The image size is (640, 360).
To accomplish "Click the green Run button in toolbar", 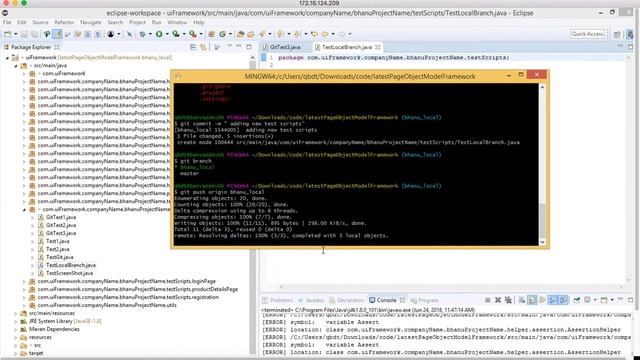I will (159, 34).
